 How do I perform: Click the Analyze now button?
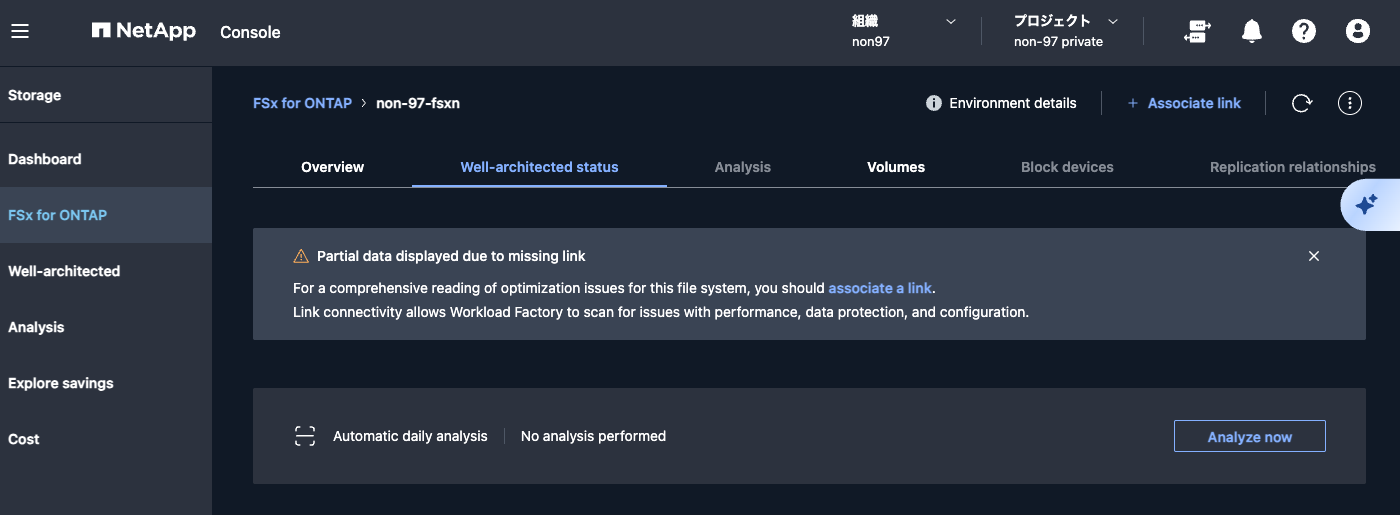click(x=1249, y=436)
